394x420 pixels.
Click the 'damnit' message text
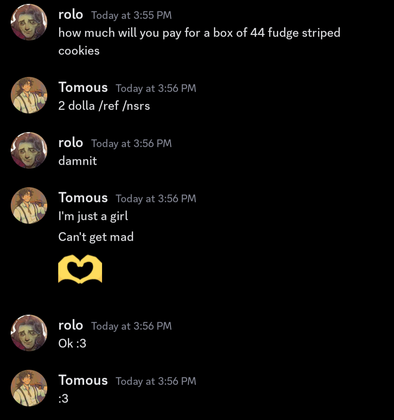(x=78, y=161)
